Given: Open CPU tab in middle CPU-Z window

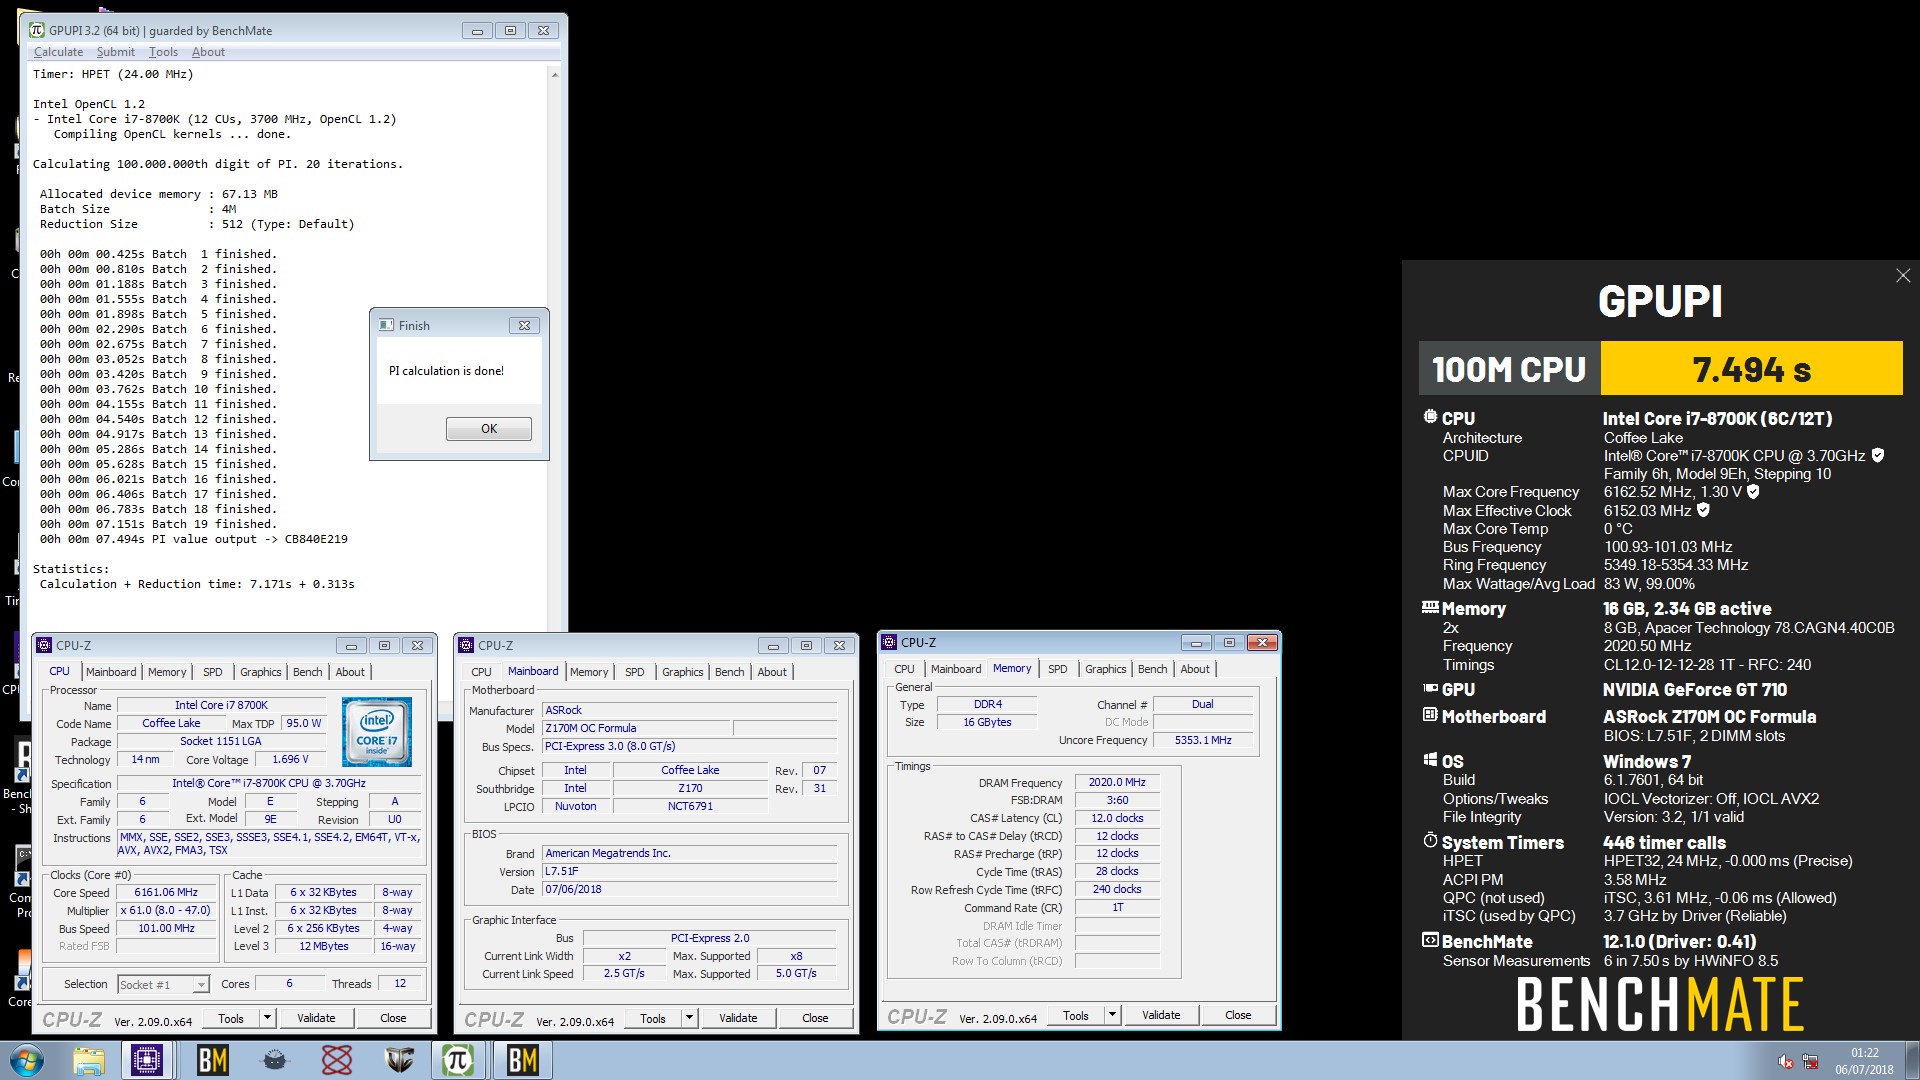Looking at the screenshot, I should [481, 672].
